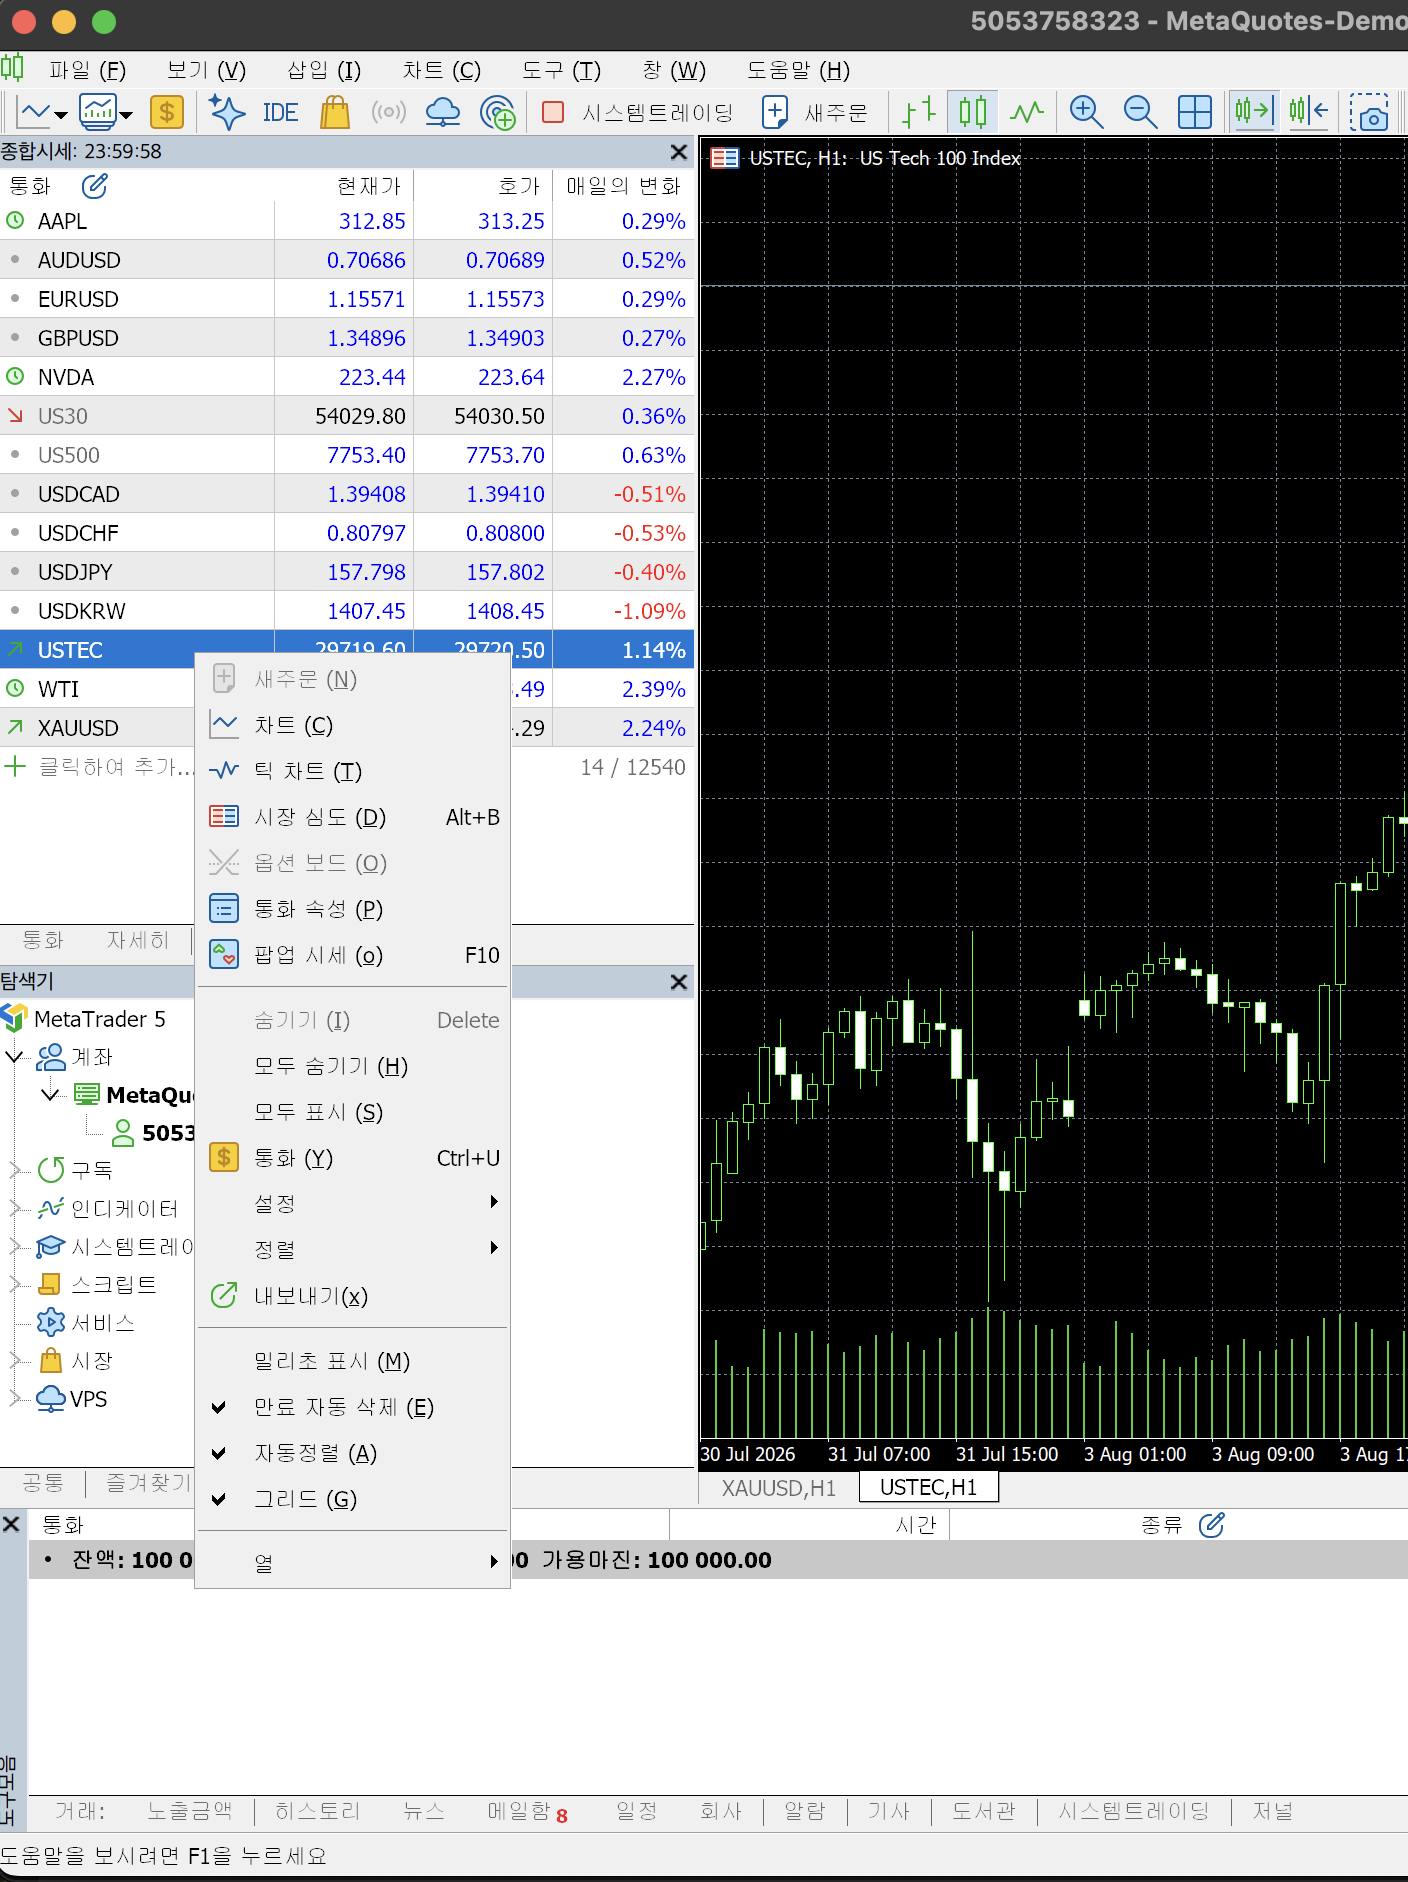Choose 모두 숨기기 (H) from context menu
The width and height of the screenshot is (1408, 1882).
pos(353,1067)
